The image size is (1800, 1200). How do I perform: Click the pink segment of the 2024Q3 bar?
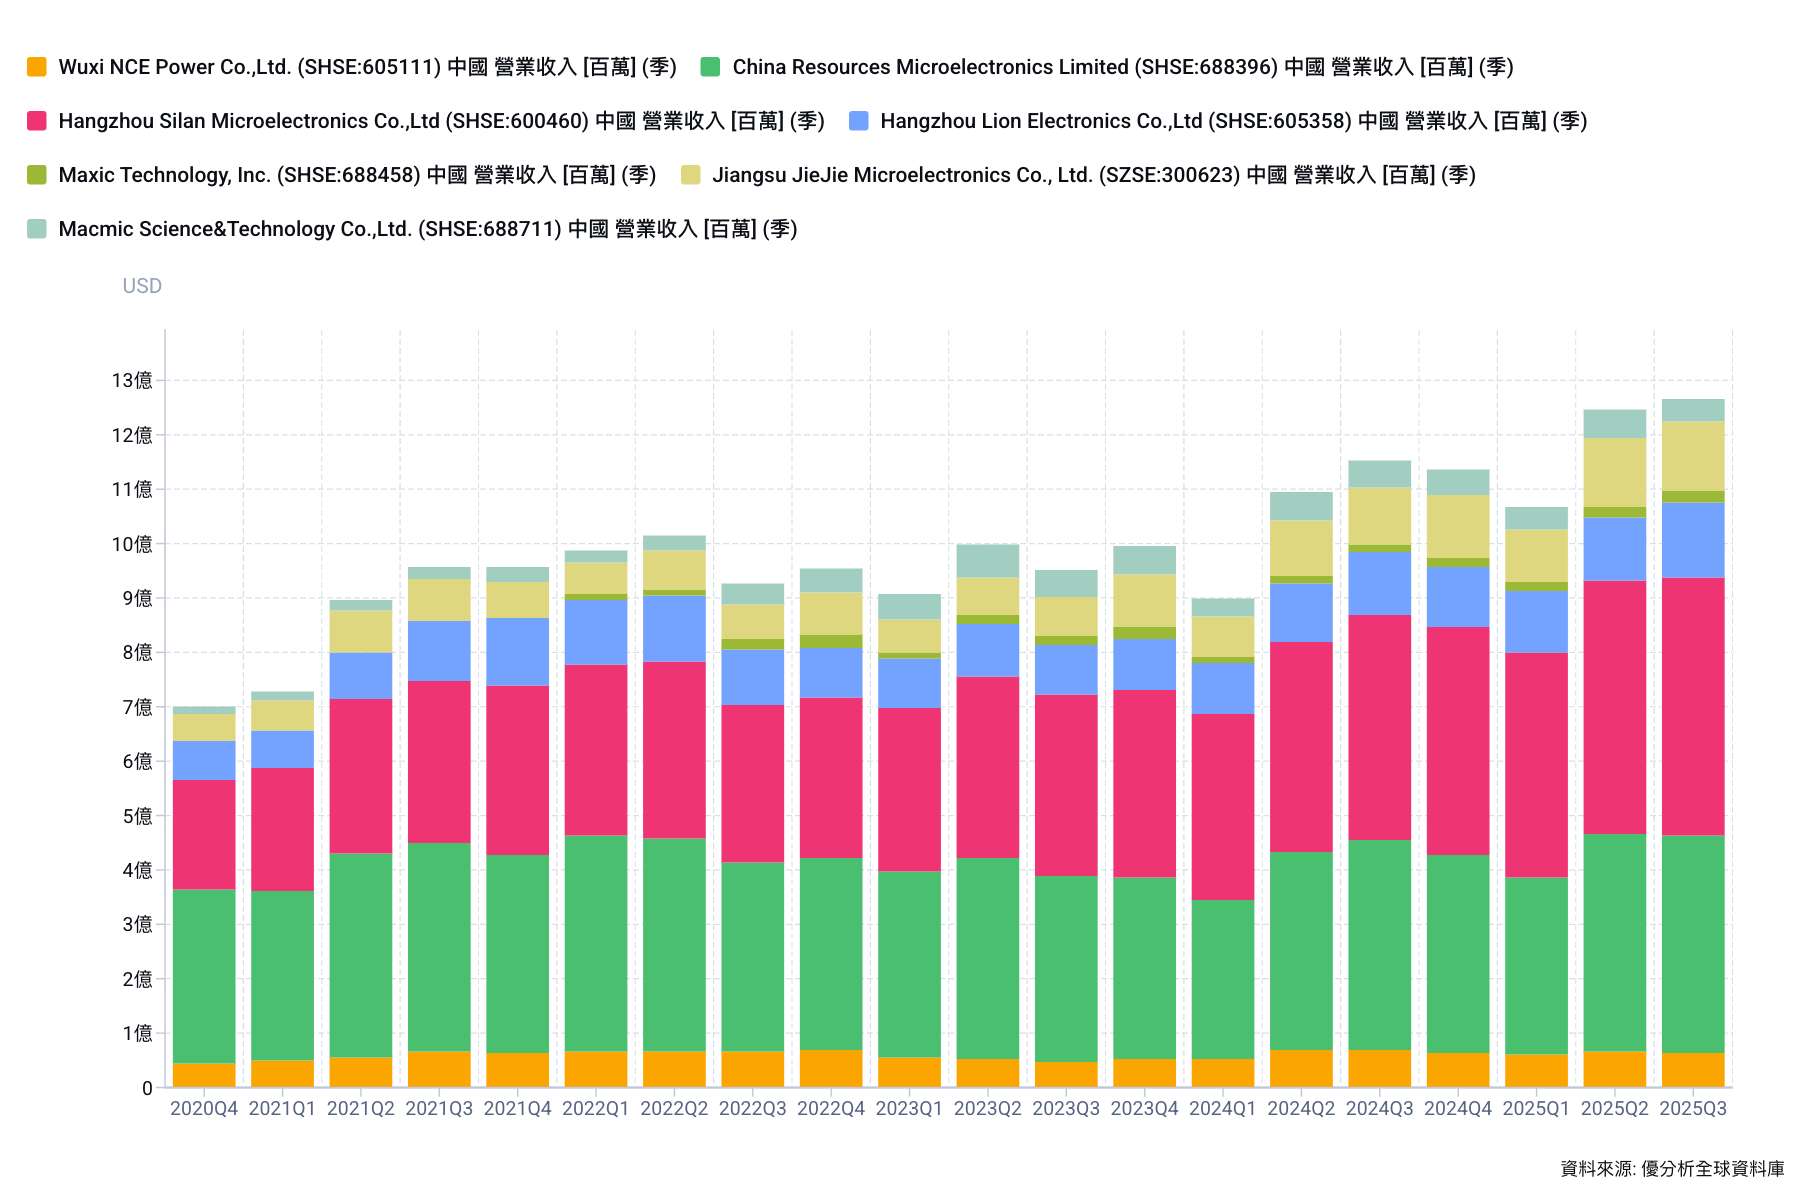coord(1379,727)
